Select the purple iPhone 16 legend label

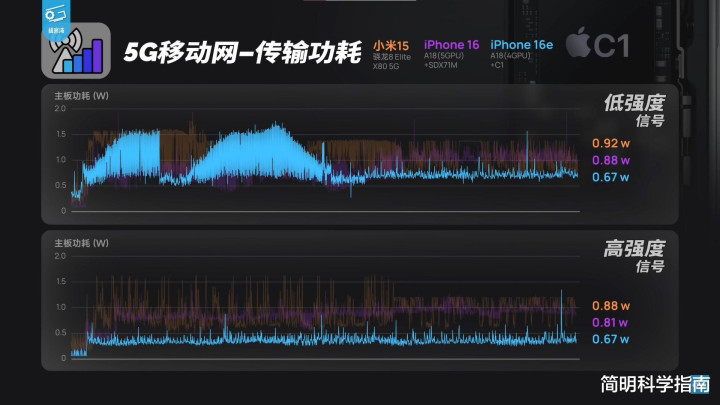tap(451, 45)
